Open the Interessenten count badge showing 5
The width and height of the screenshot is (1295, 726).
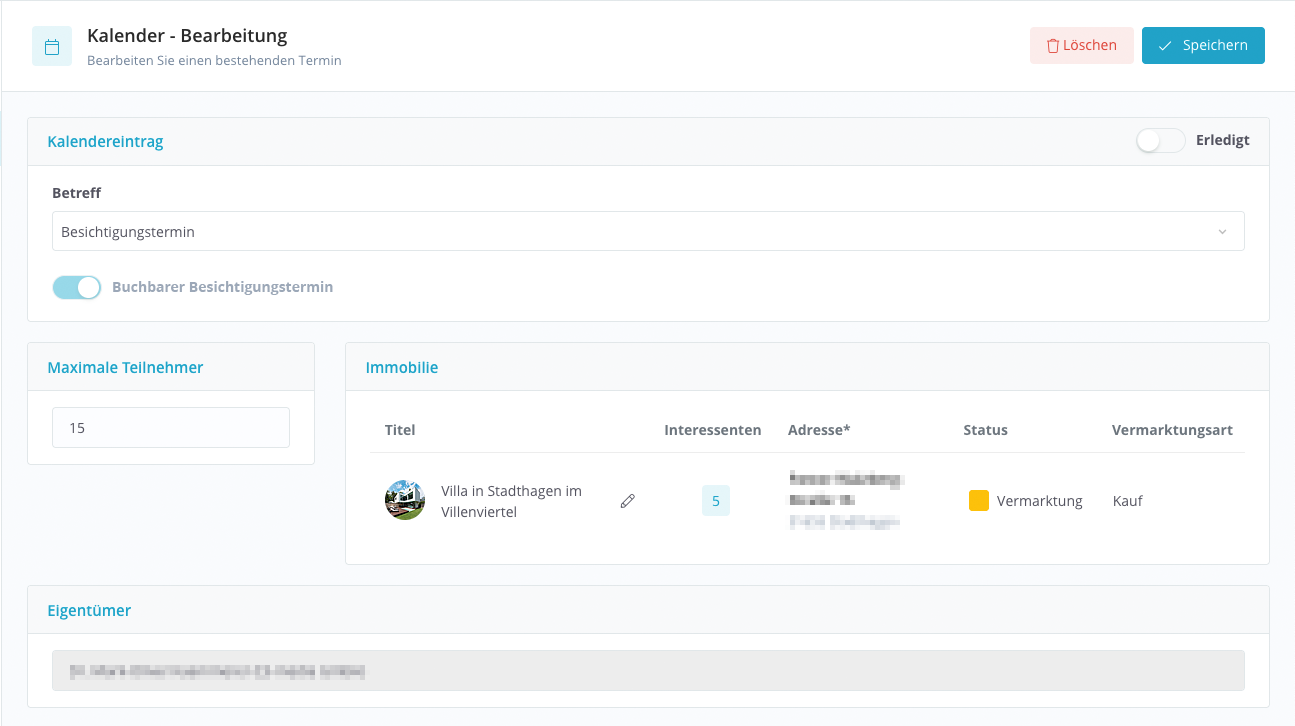[715, 501]
